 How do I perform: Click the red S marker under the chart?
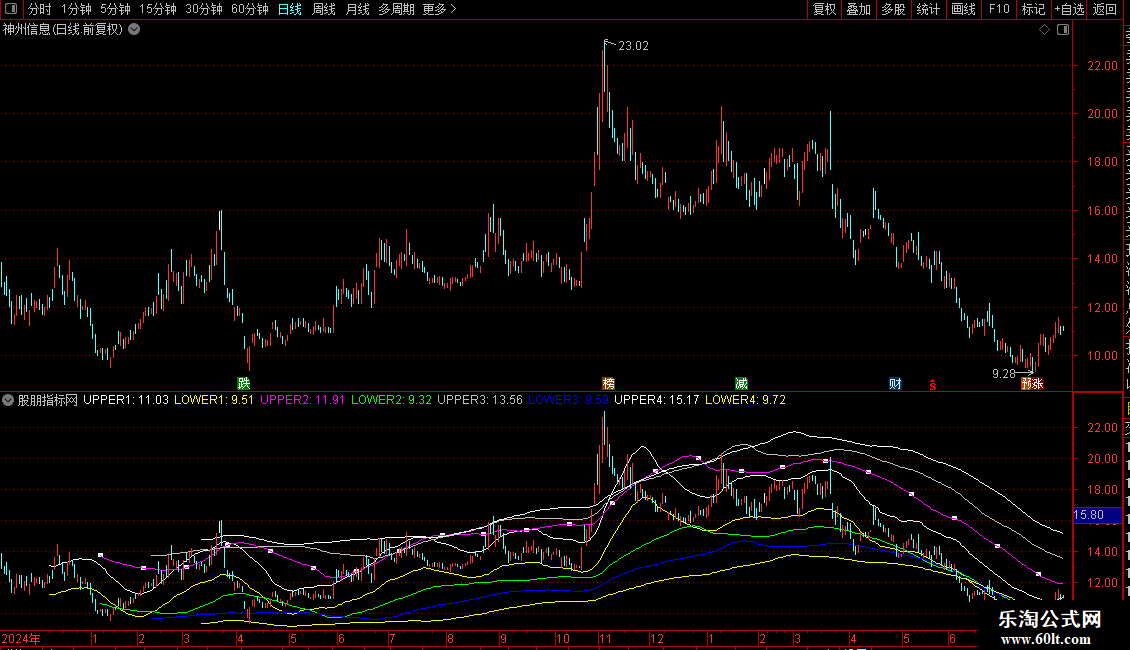coord(933,385)
